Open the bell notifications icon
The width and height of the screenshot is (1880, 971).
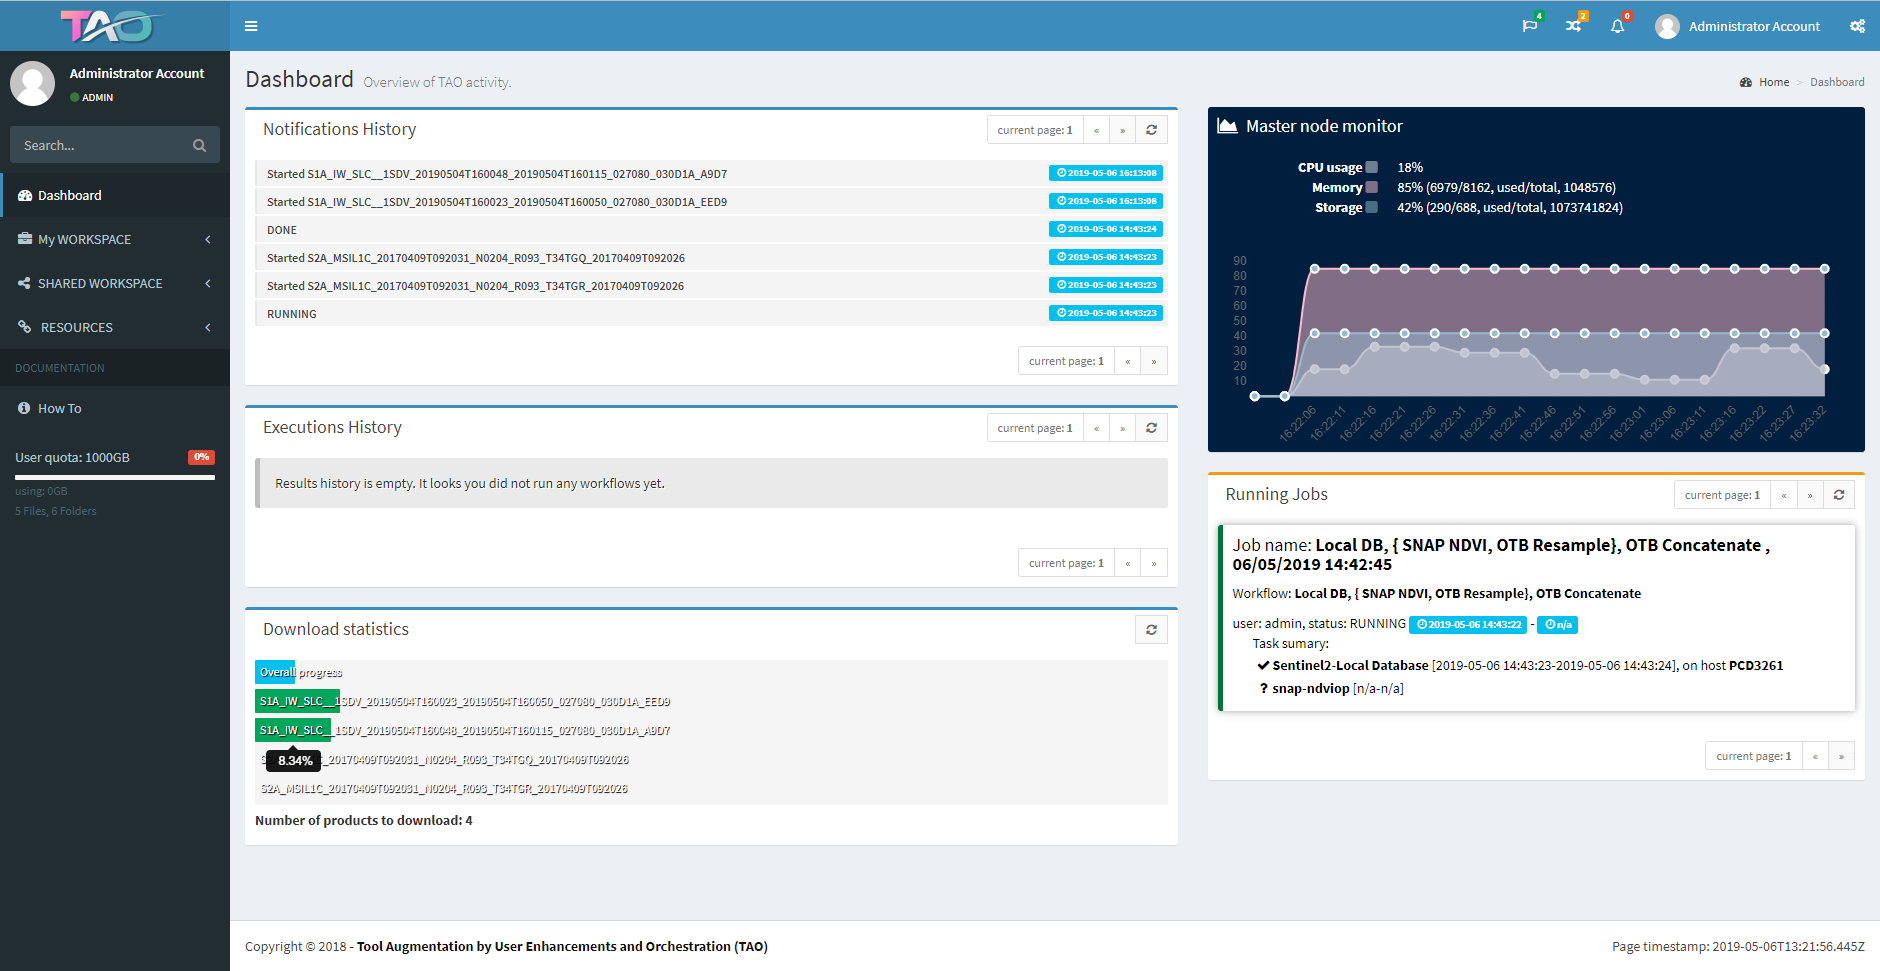click(1617, 26)
